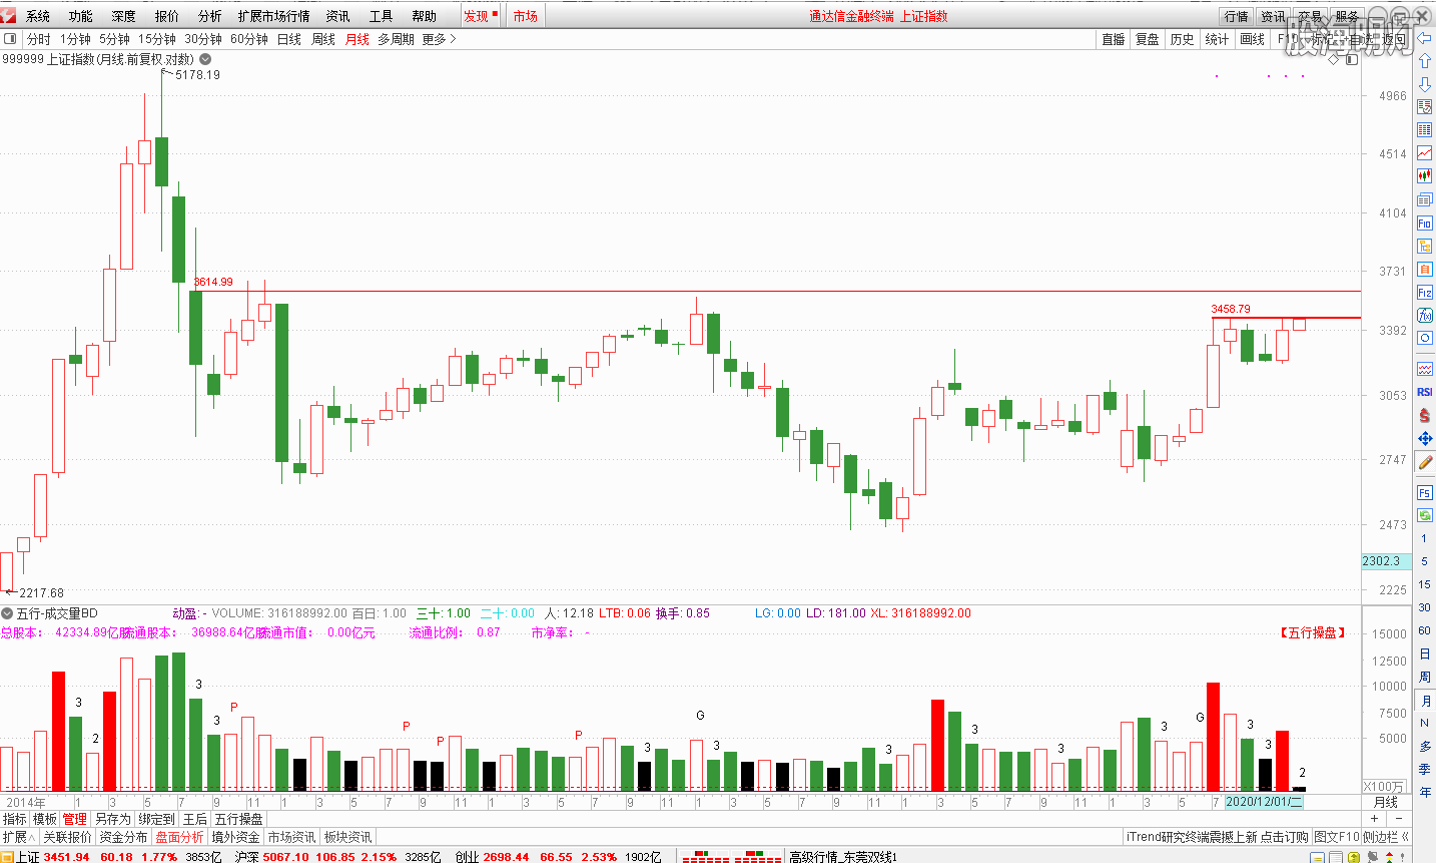1436x863 pixels.
Task: Click the 市场 button
Action: (526, 16)
